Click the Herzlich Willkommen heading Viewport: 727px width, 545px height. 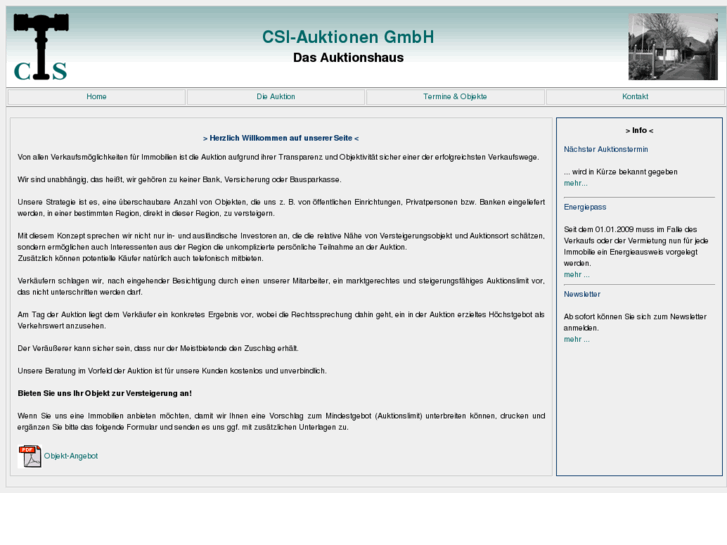(x=281, y=138)
